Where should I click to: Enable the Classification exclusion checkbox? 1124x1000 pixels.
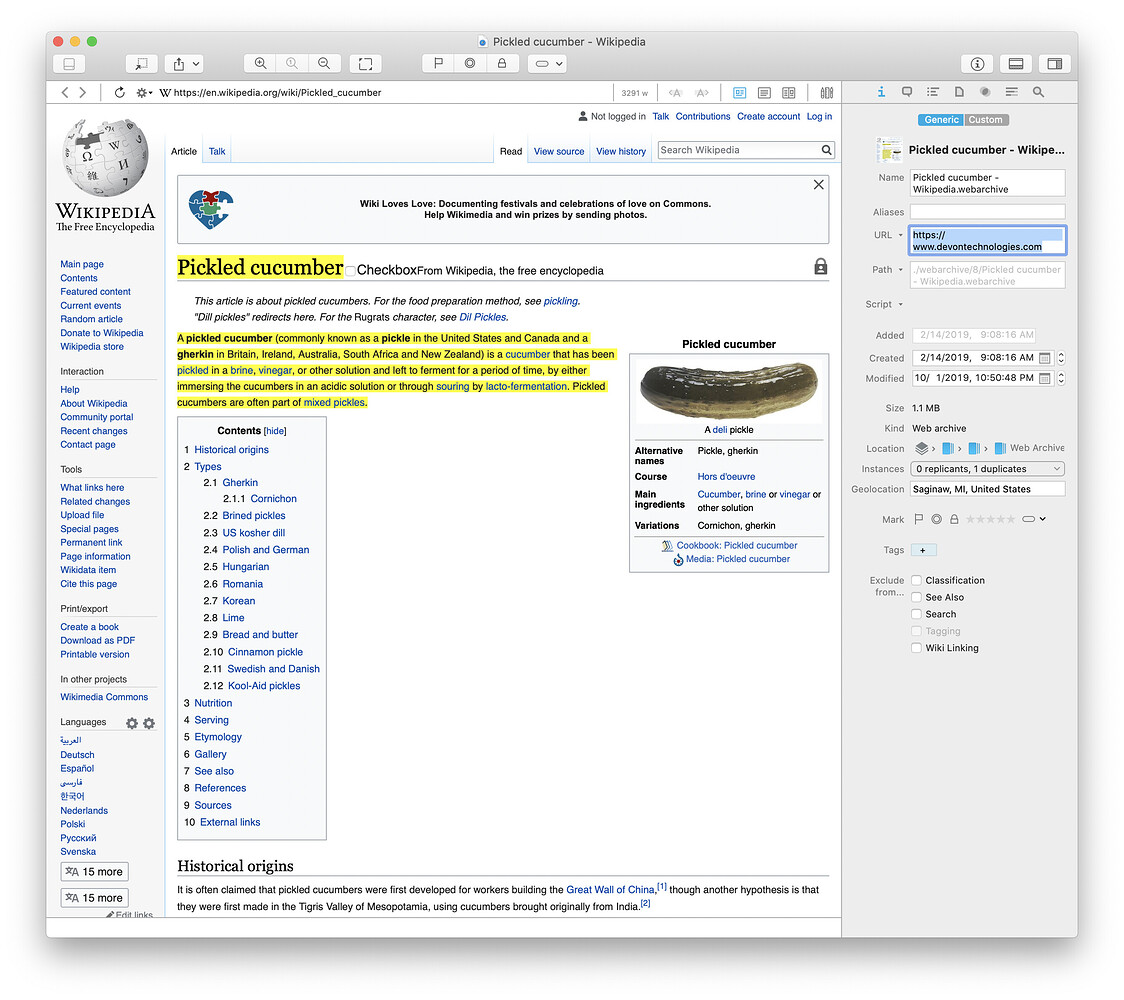916,579
